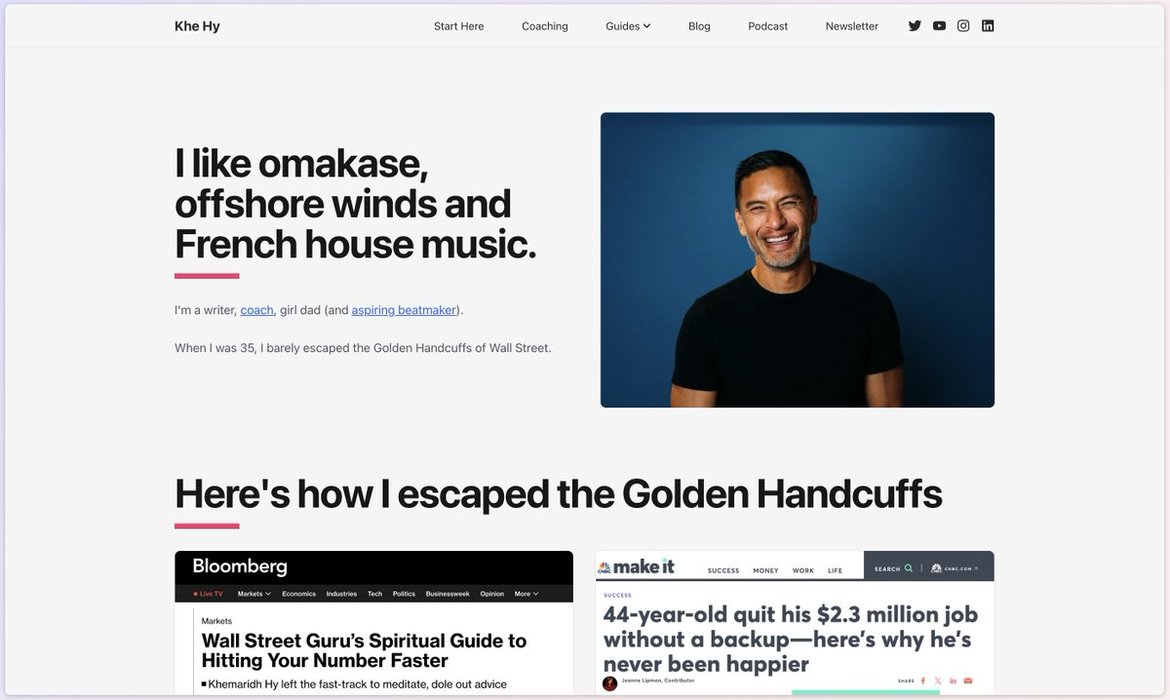This screenshot has height=700, width=1170.
Task: Click the Bloomberg logo in the article image
Action: coord(240,566)
